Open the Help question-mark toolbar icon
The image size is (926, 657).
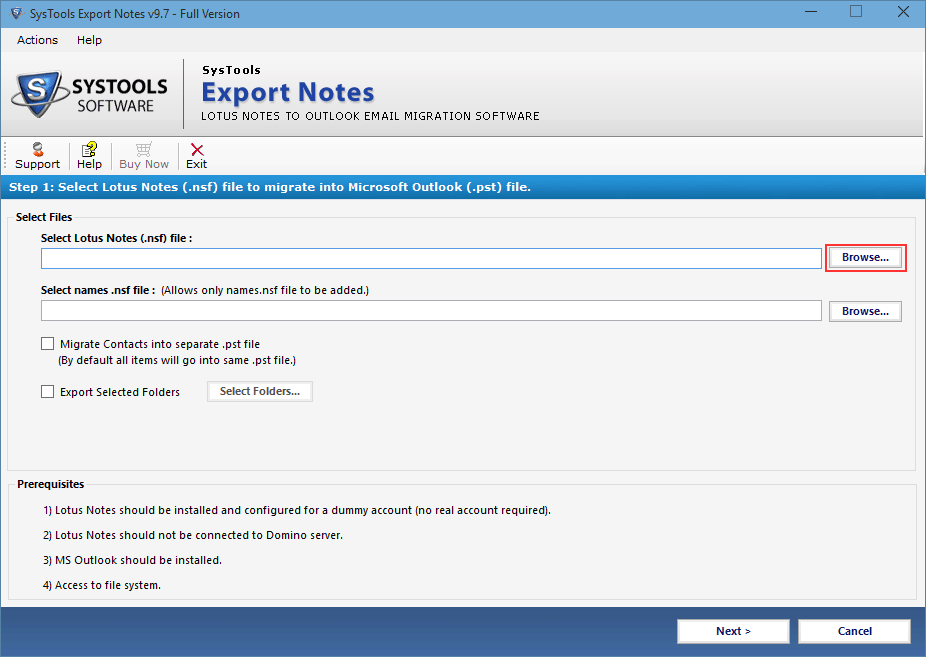89,149
